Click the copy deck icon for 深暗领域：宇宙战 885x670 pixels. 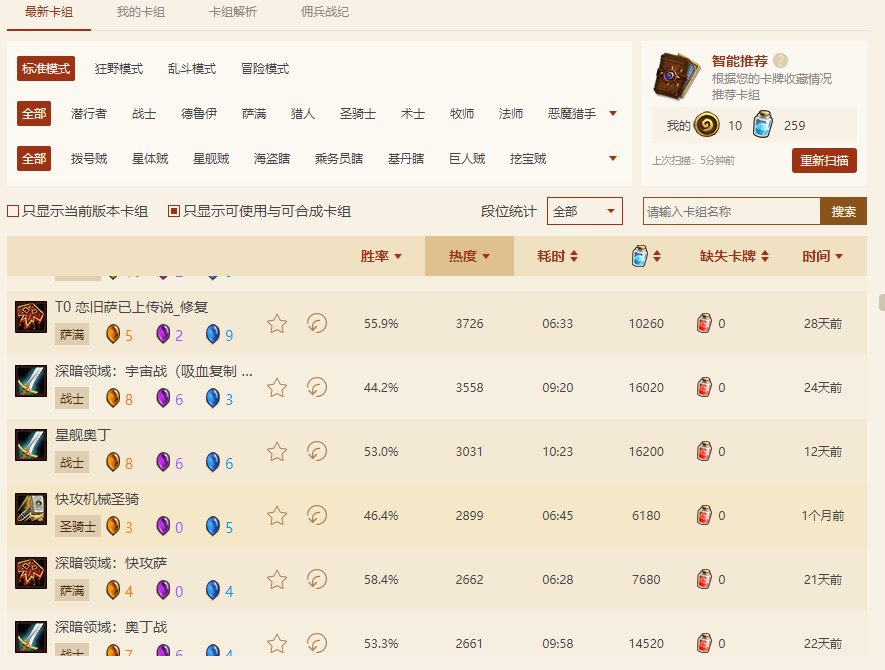point(317,388)
